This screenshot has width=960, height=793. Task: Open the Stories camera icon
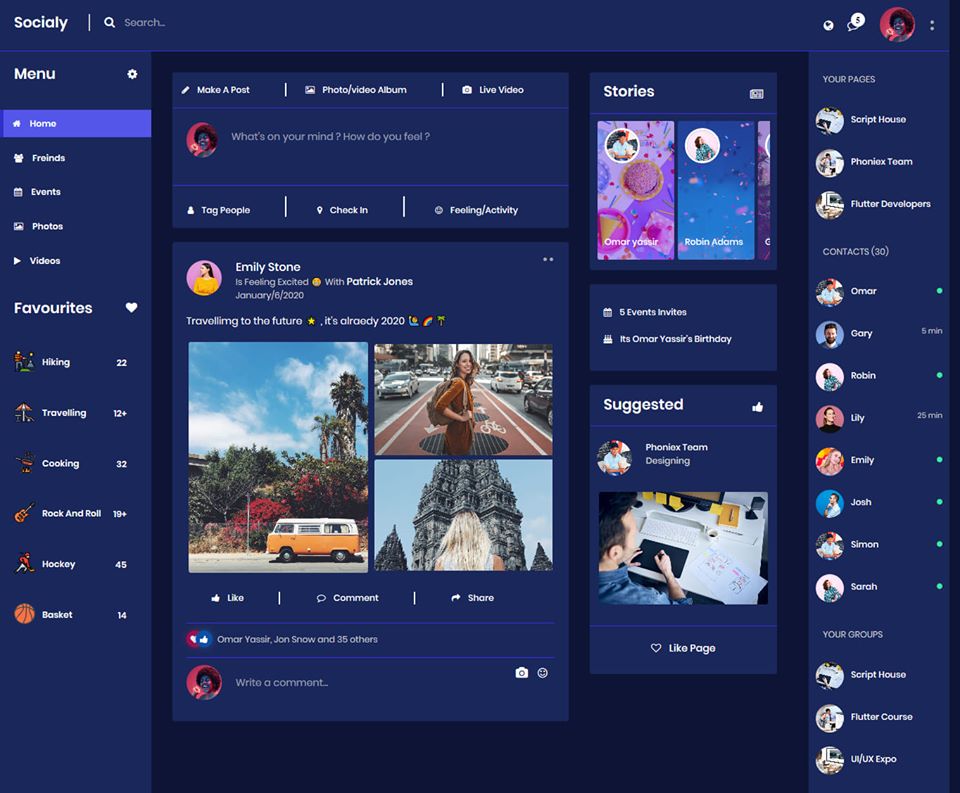tap(756, 93)
